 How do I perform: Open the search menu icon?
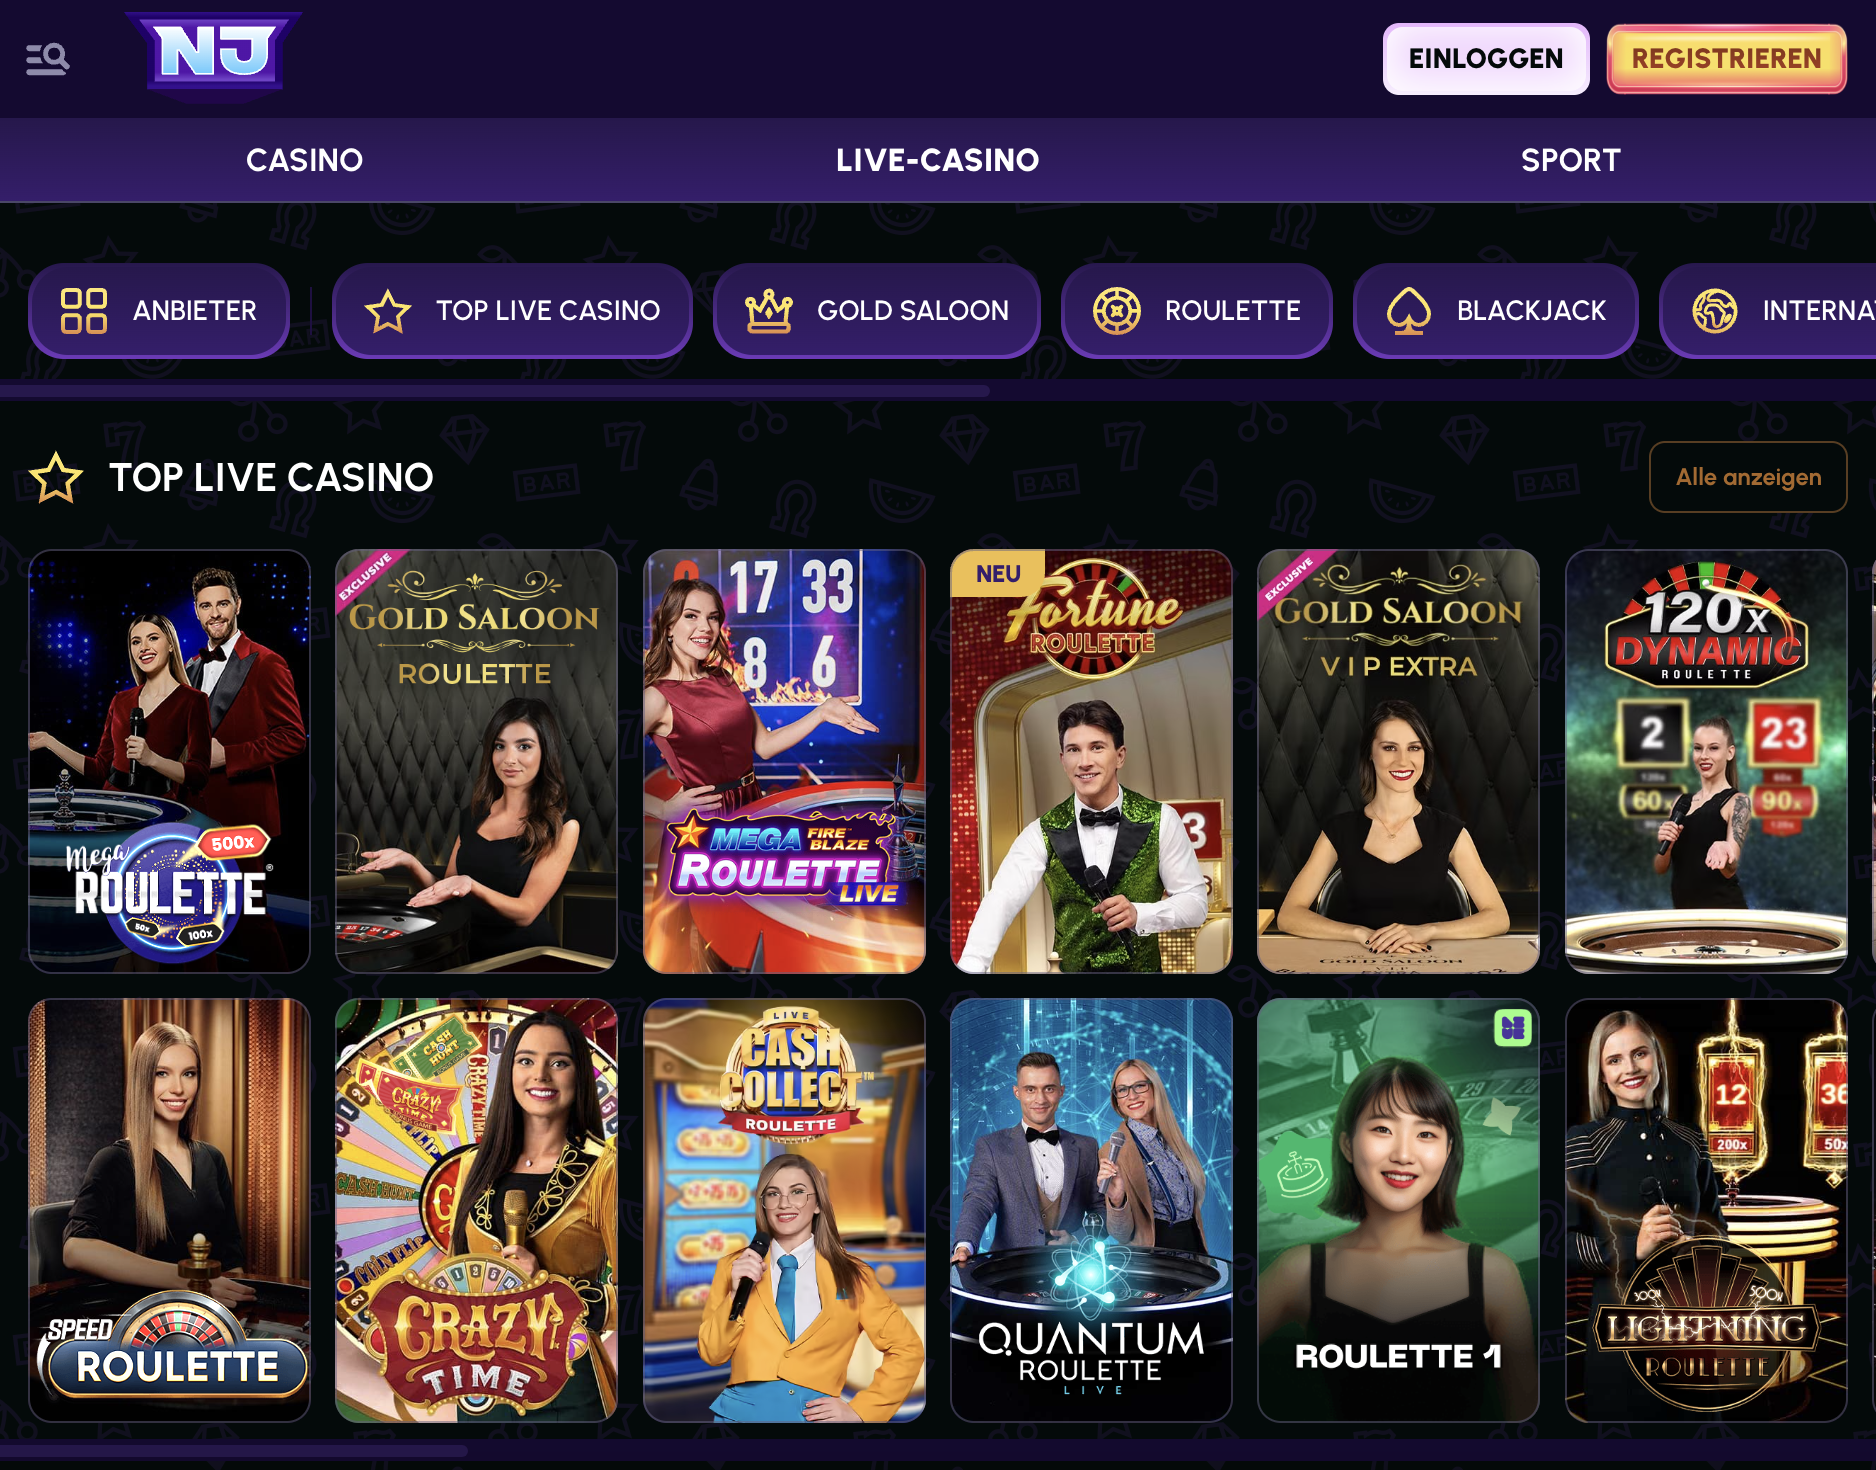(47, 59)
